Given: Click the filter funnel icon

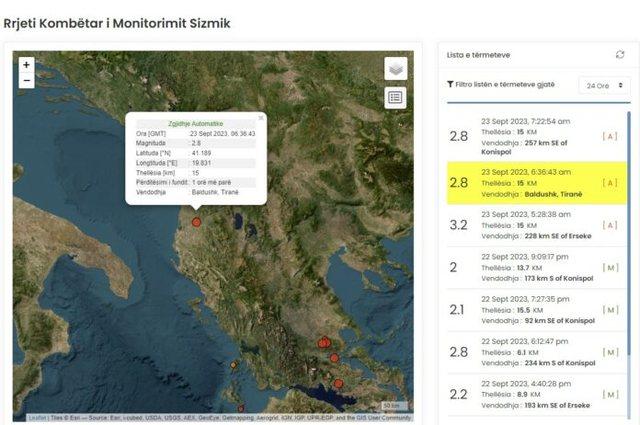Looking at the screenshot, I should 450,85.
